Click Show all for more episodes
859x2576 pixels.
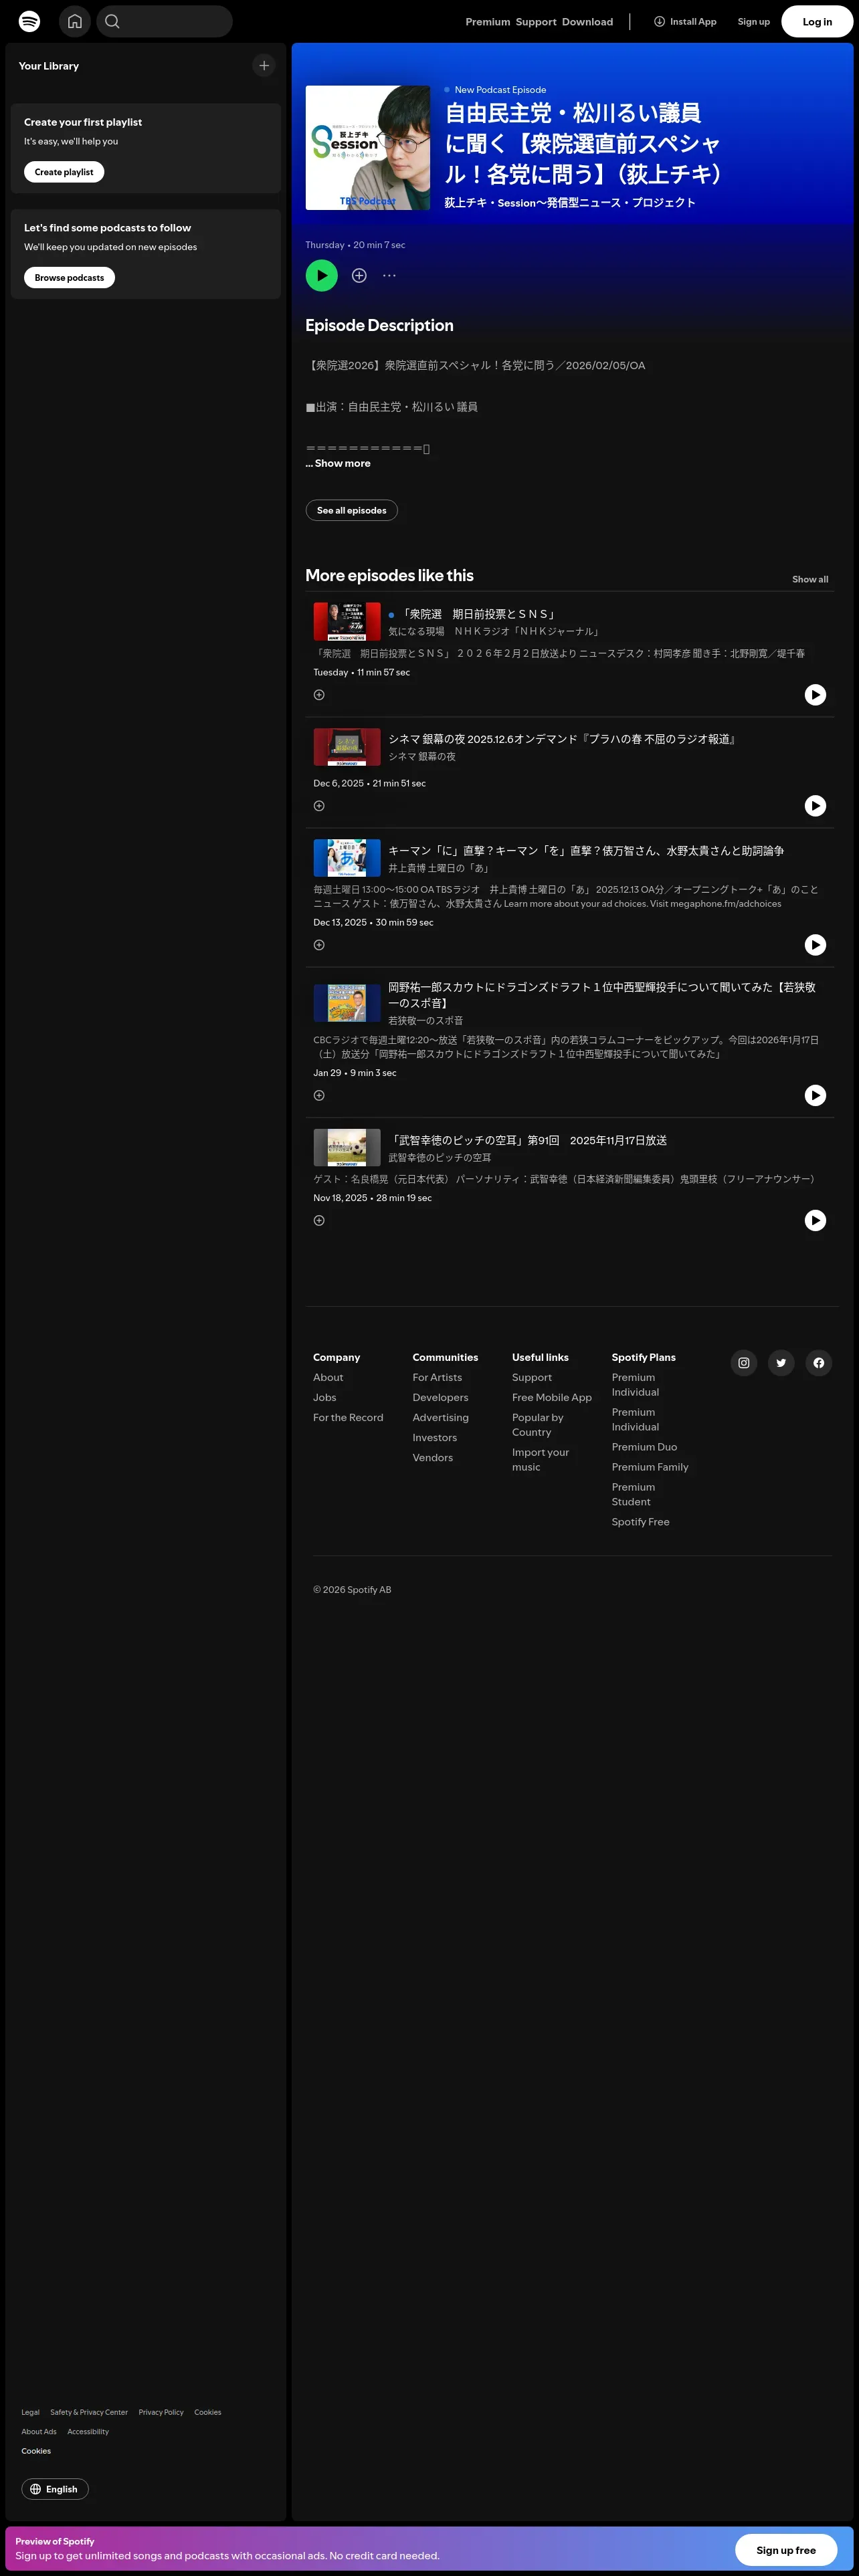click(810, 580)
